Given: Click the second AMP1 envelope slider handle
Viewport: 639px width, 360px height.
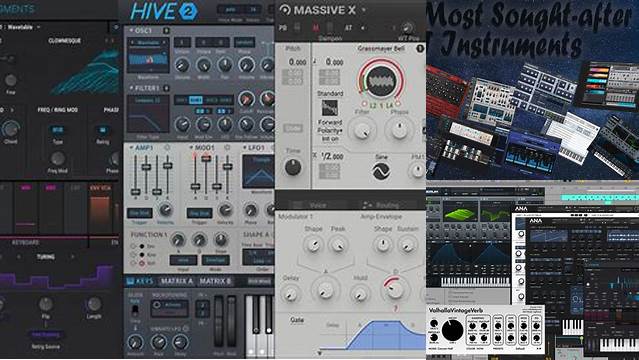Looking at the screenshot, I should tap(146, 167).
